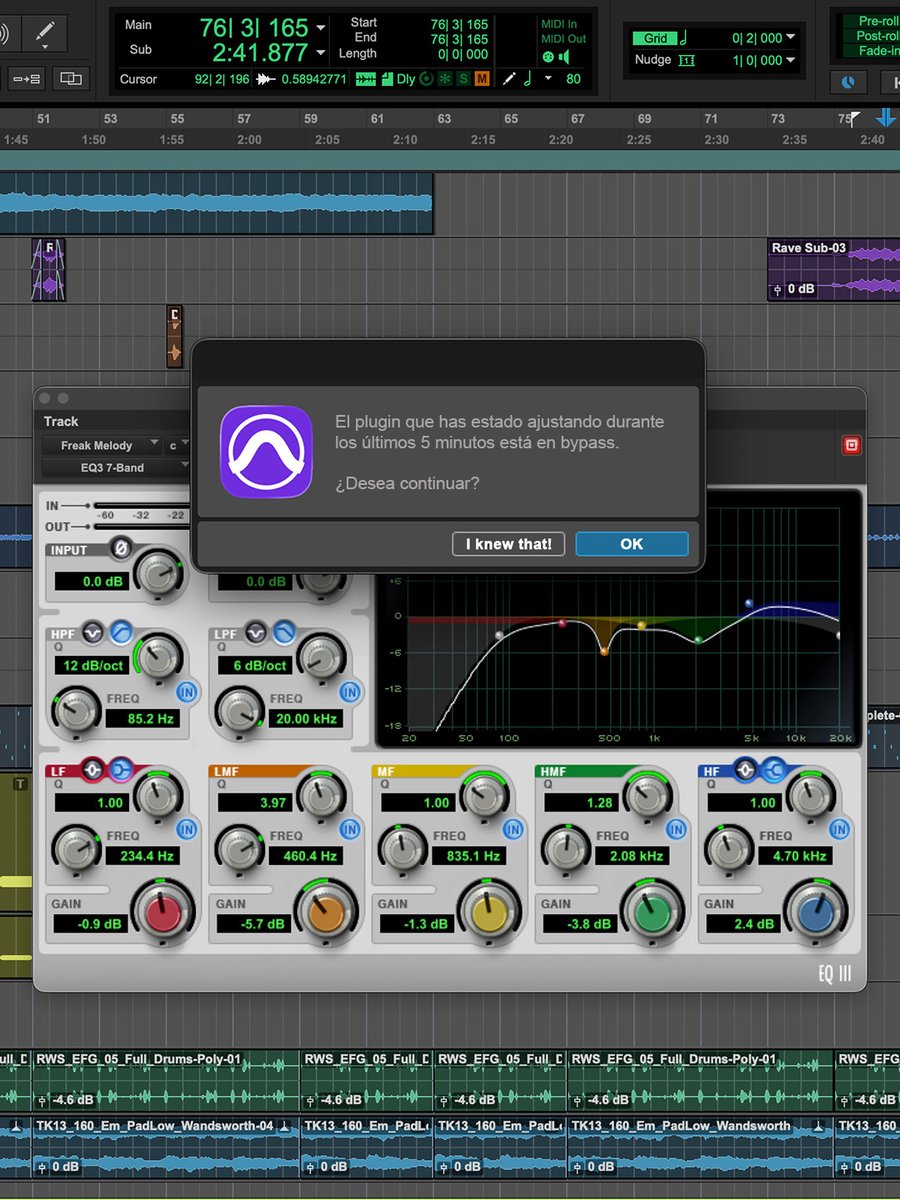
Task: Toggle the LPF band IN button
Action: point(349,691)
